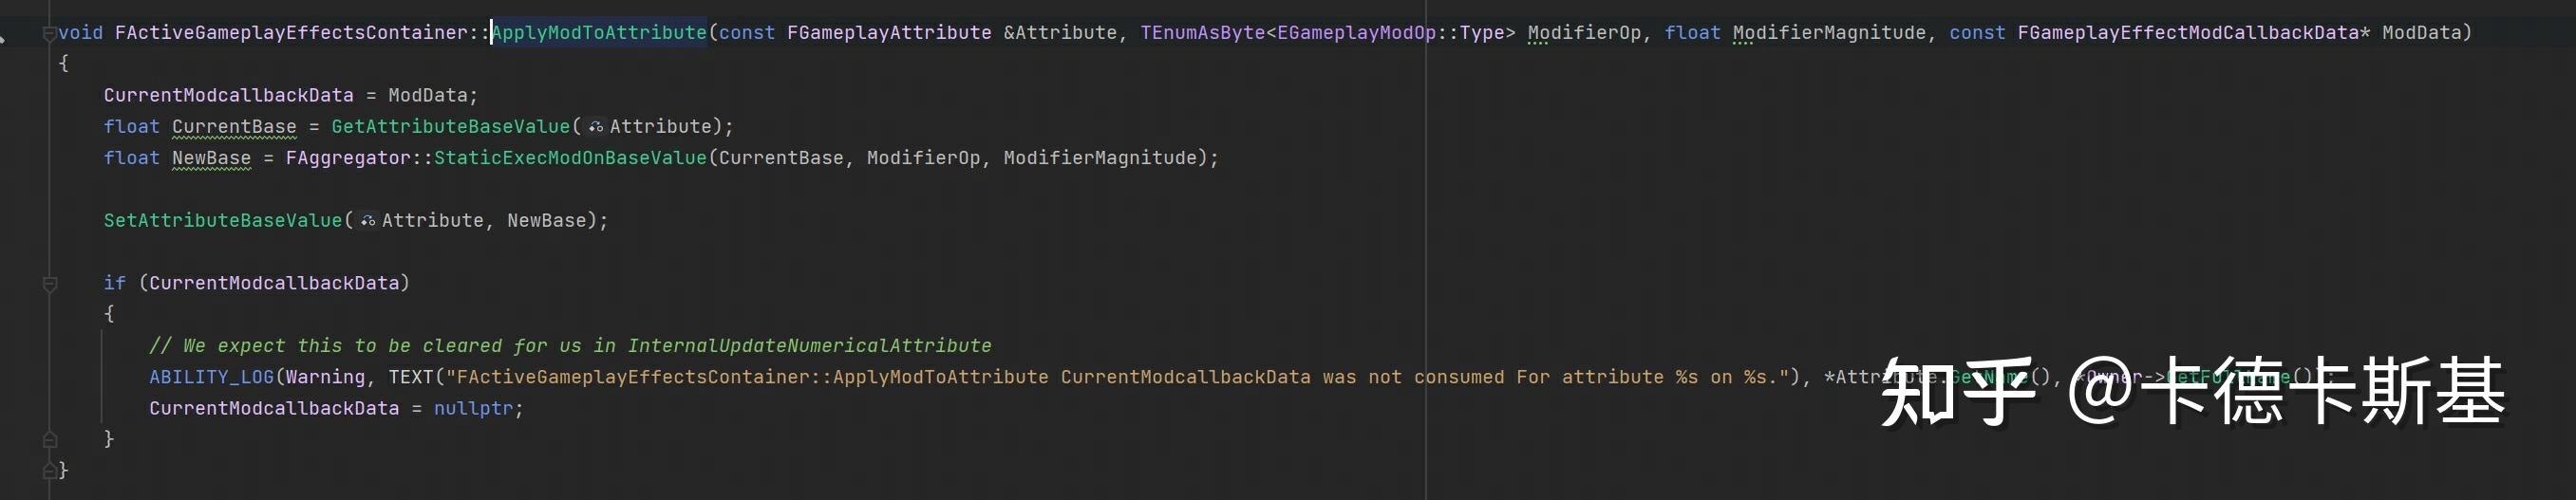Viewport: 2576px width, 500px height.
Task: Click the StaticExecModOnBaseValue method call
Action: click(x=570, y=158)
